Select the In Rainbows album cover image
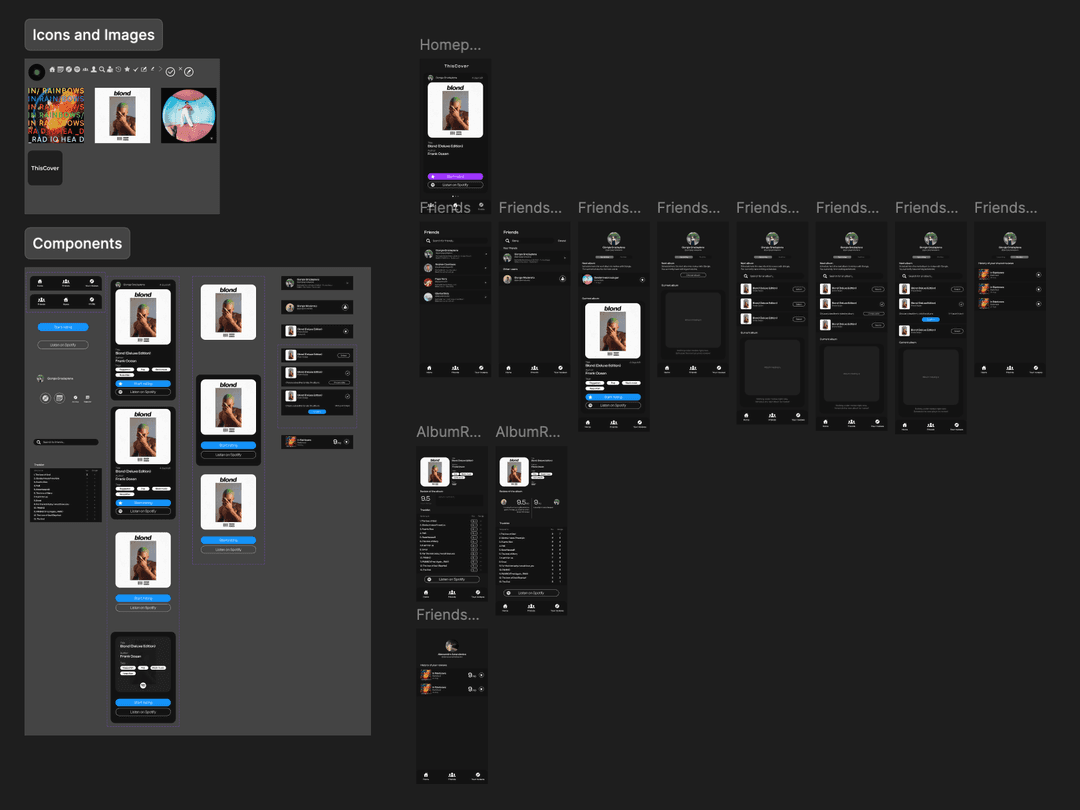Viewport: 1080px width, 810px height. 56,115
